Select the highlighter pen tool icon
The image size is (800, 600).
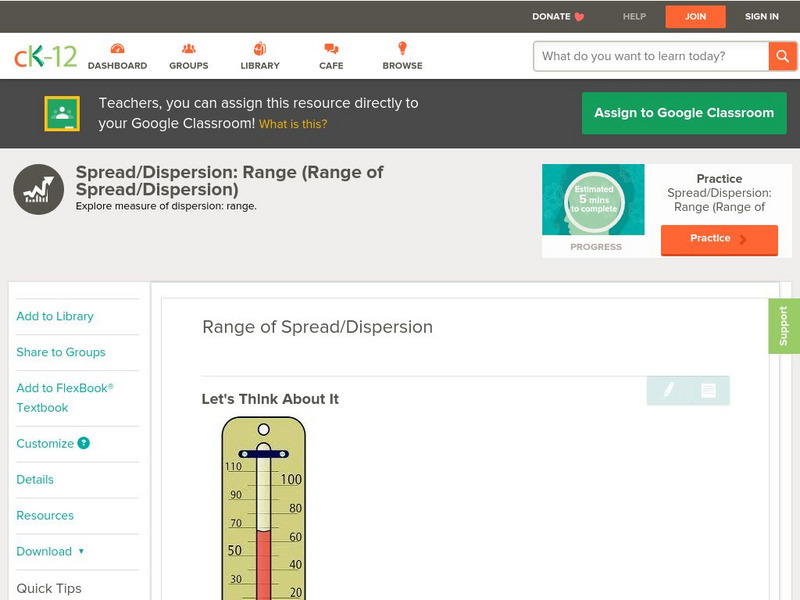click(x=669, y=390)
